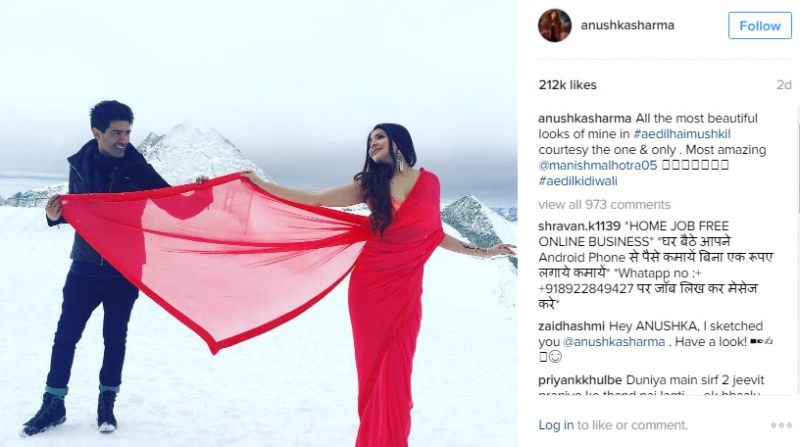Image resolution: width=800 pixels, height=447 pixels.
Task: Click the pointing-hand emoji in zaidhashmi's comment
Action: click(767, 341)
